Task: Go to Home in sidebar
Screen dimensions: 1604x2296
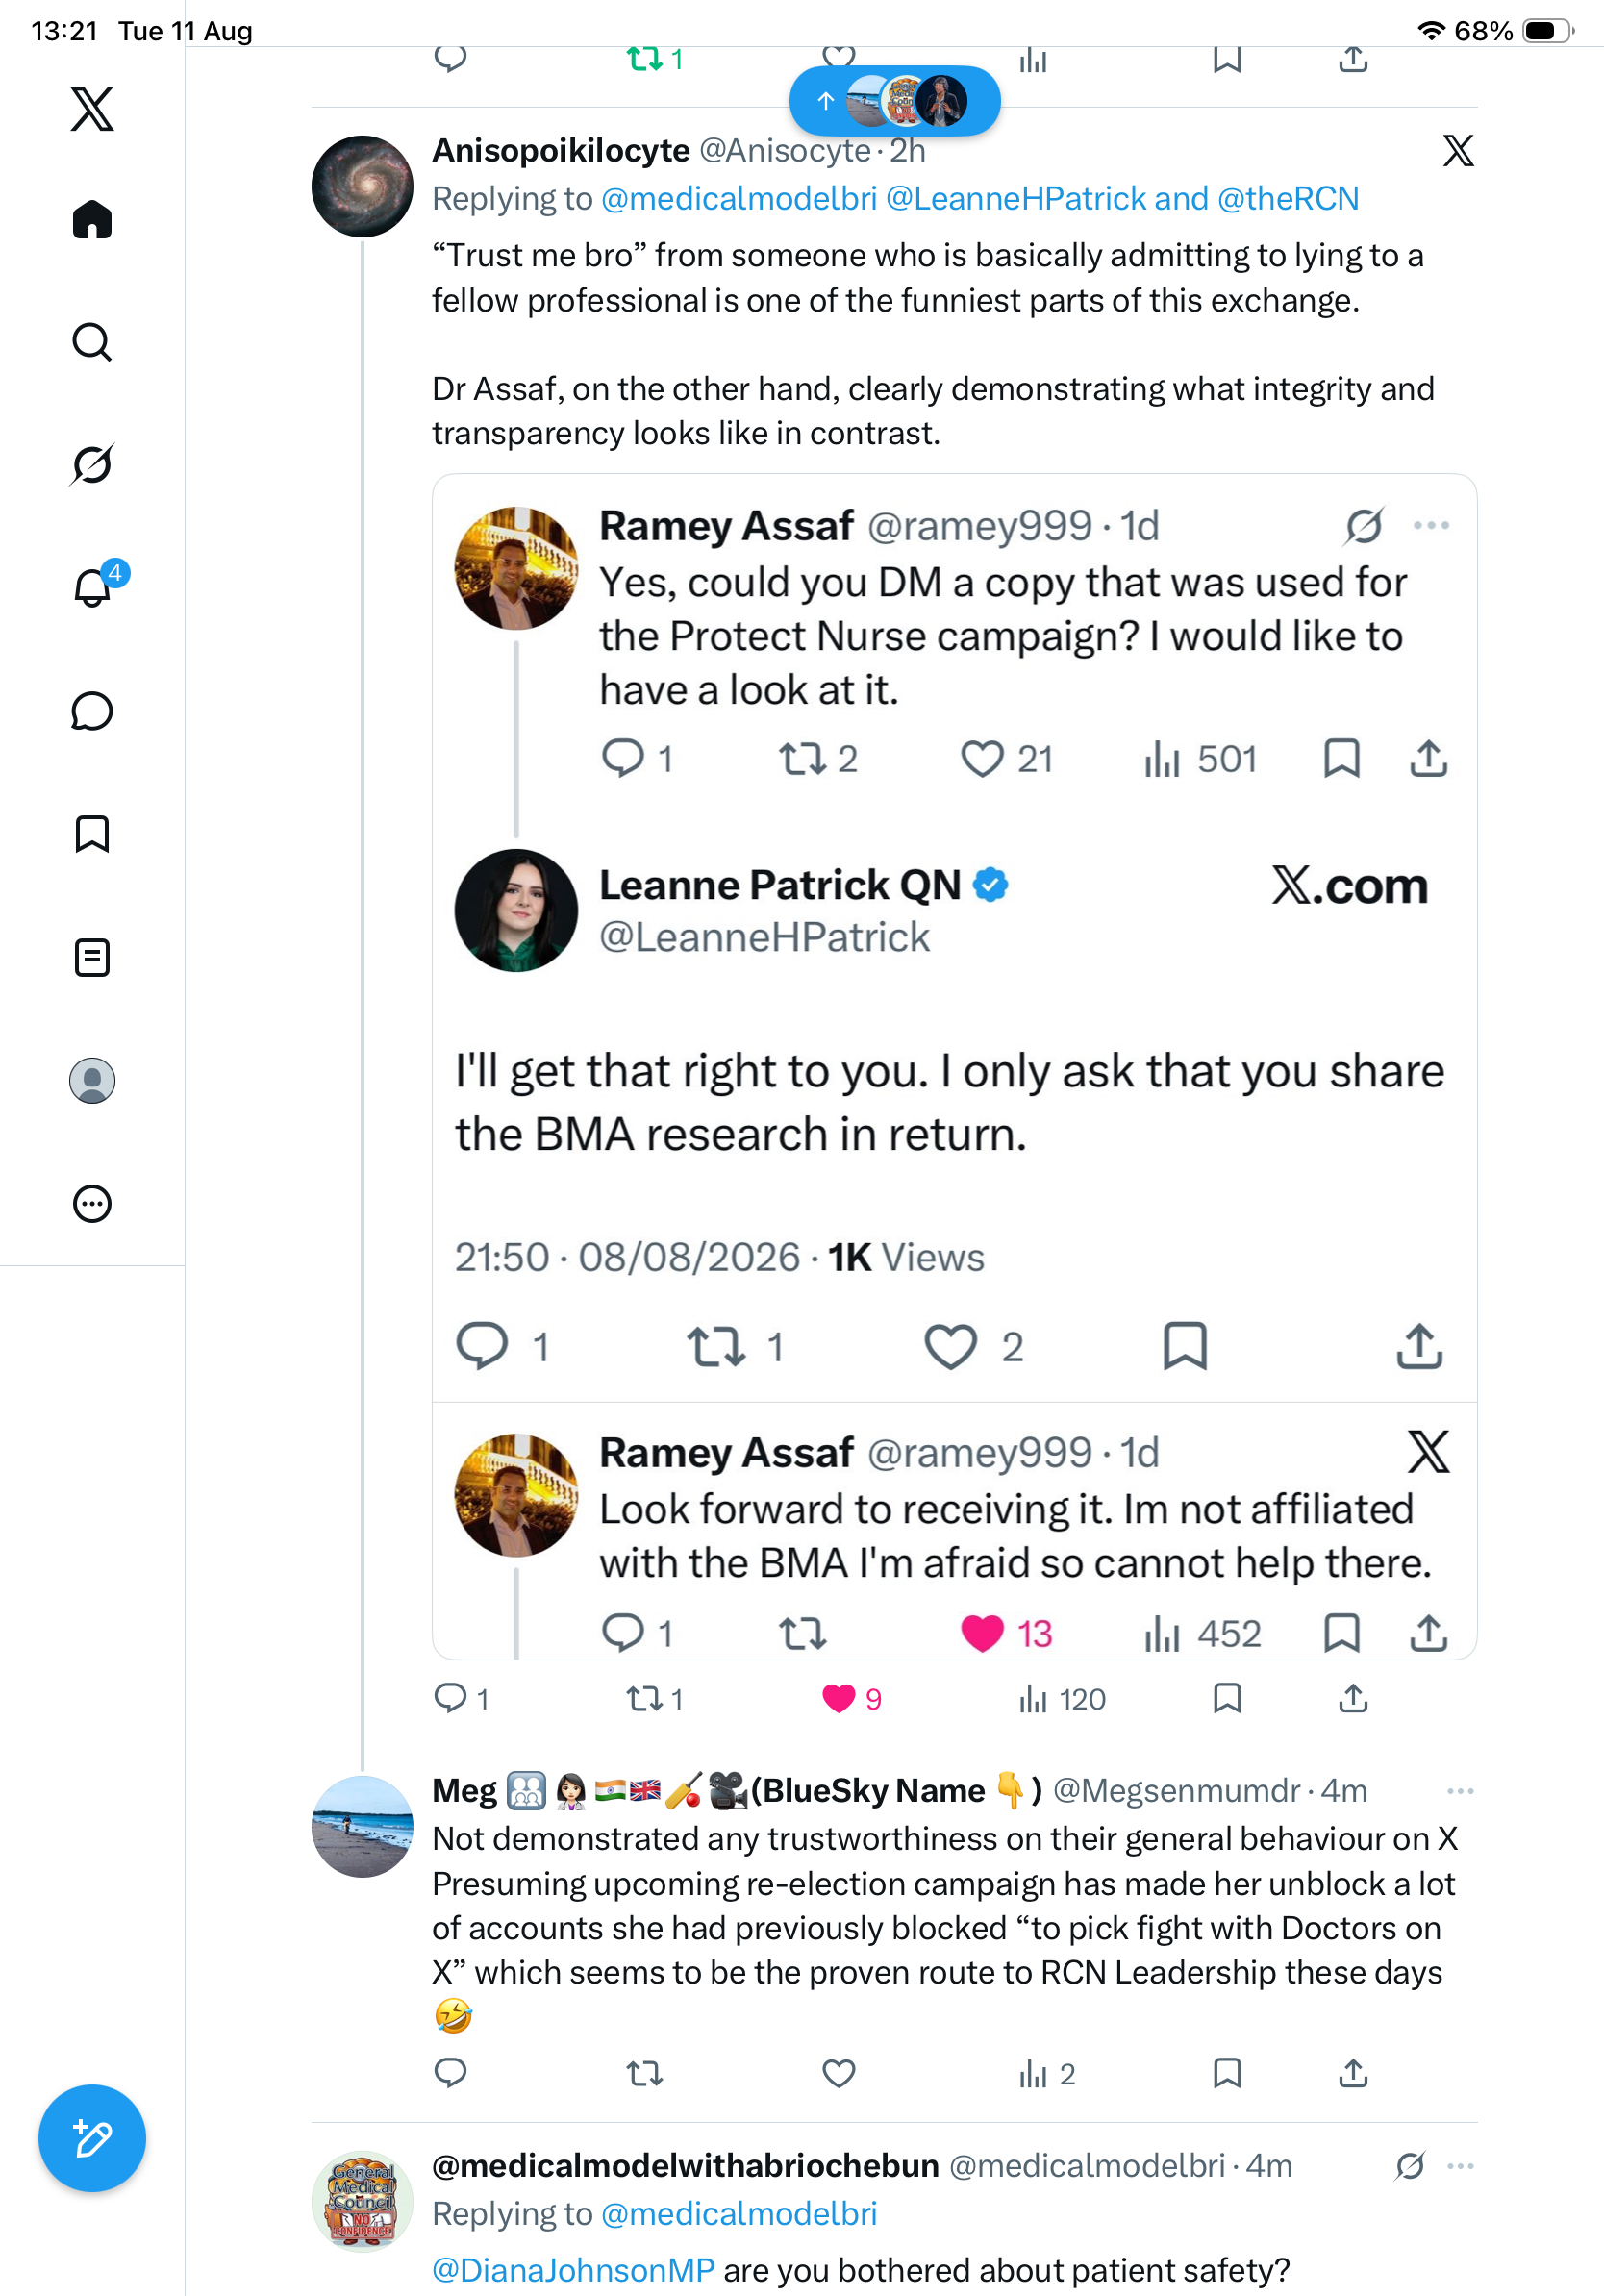Action: 92,219
